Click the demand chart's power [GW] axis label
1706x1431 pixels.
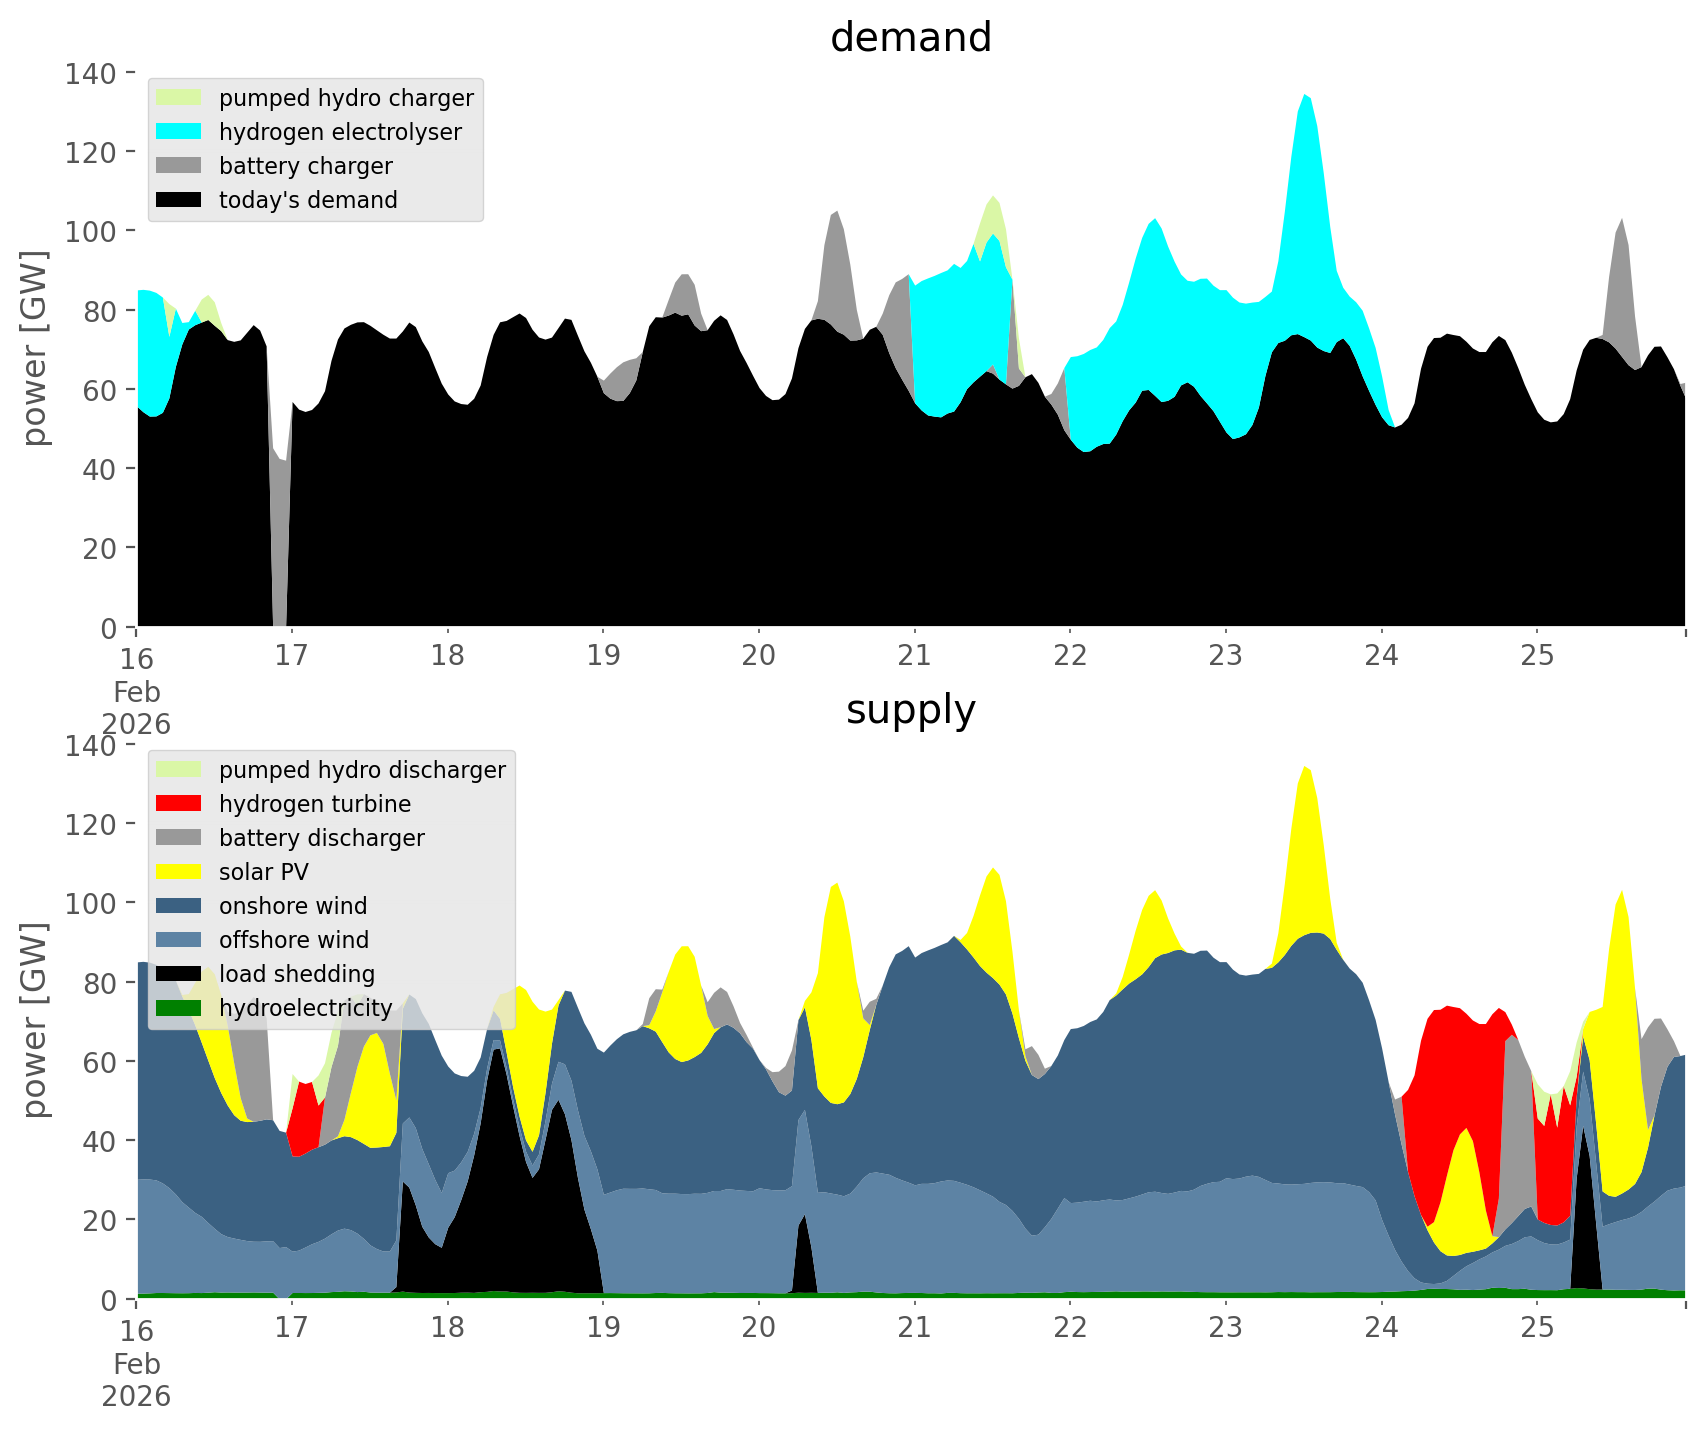35,349
